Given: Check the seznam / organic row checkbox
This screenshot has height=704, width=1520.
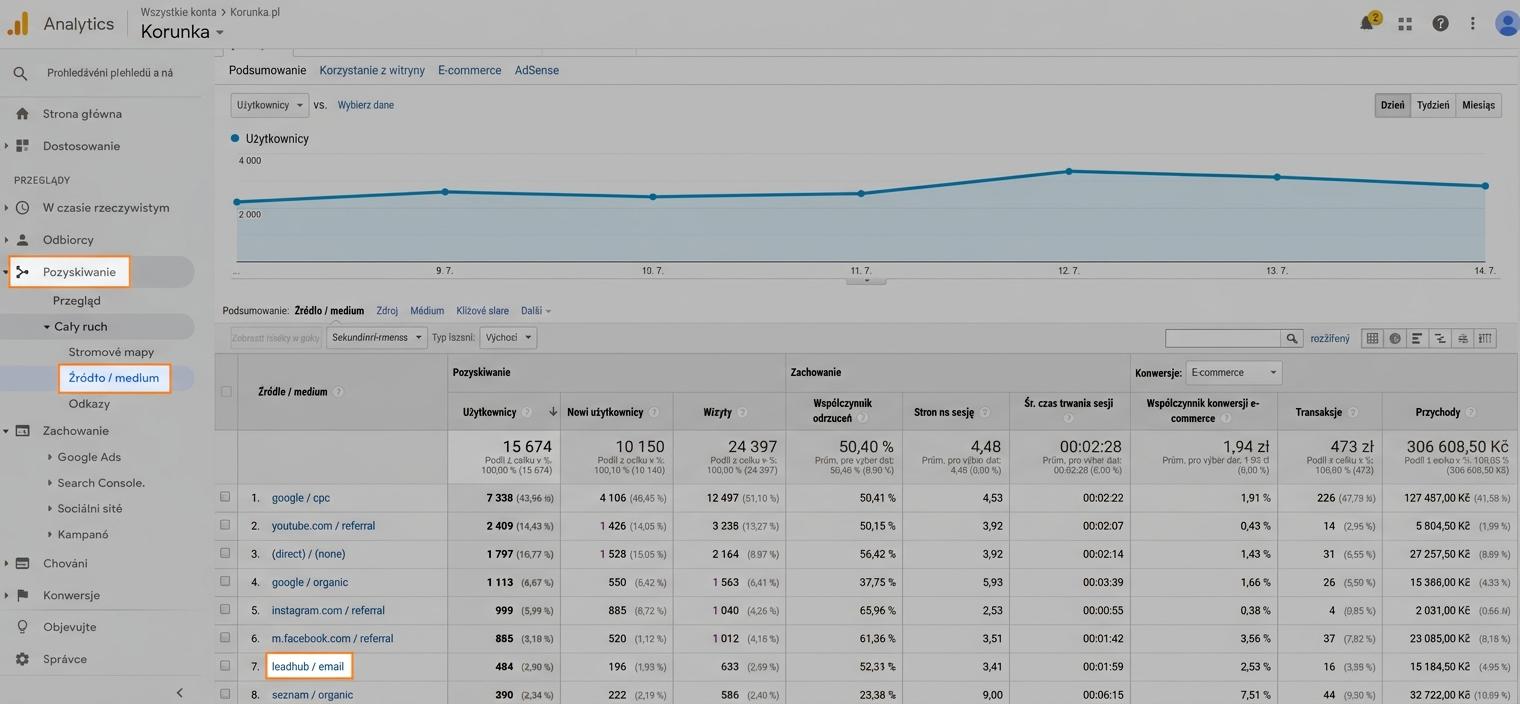Looking at the screenshot, I should 225,693.
